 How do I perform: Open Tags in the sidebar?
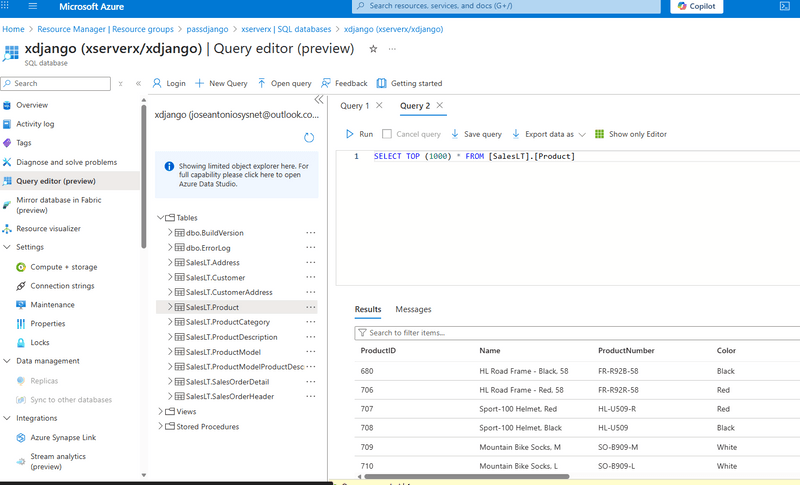(23, 143)
